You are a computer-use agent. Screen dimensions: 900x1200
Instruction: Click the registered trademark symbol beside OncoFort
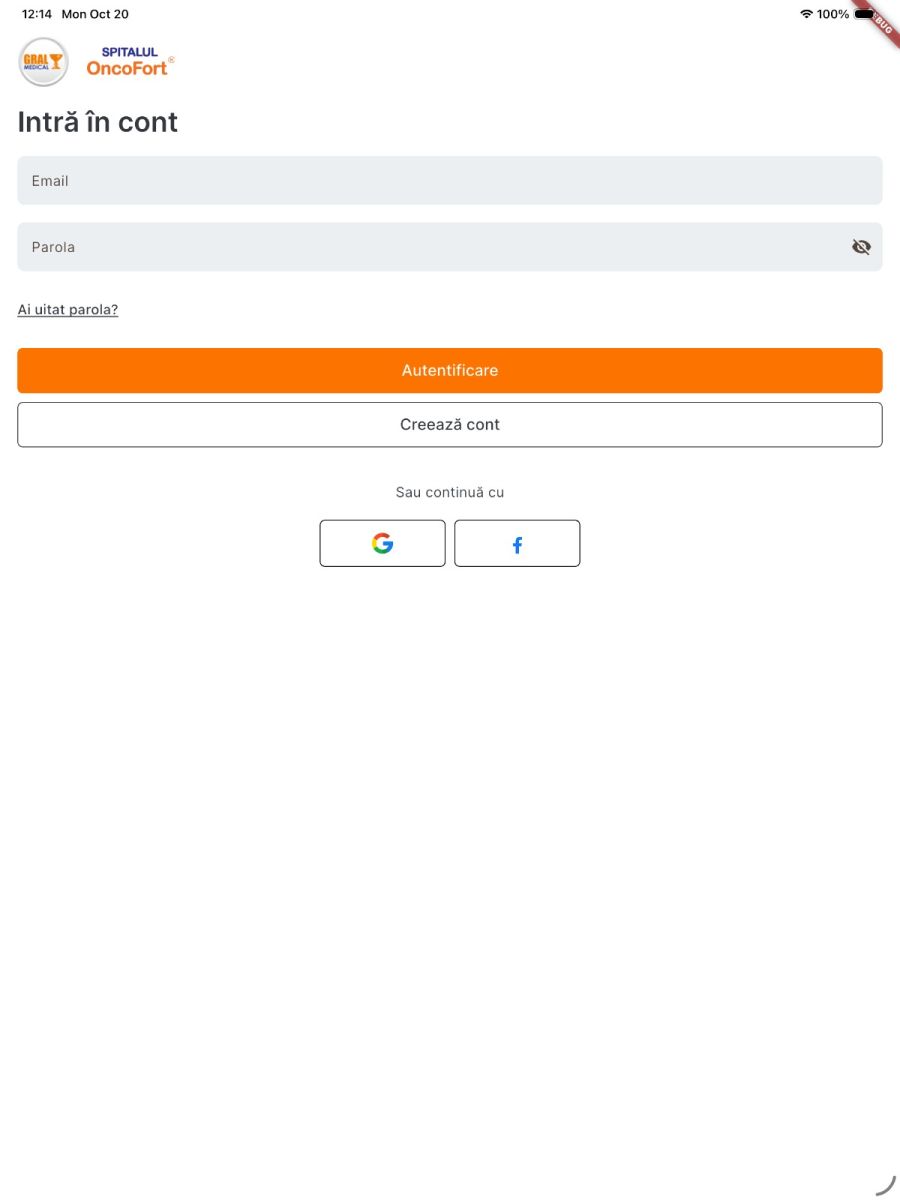click(x=172, y=60)
